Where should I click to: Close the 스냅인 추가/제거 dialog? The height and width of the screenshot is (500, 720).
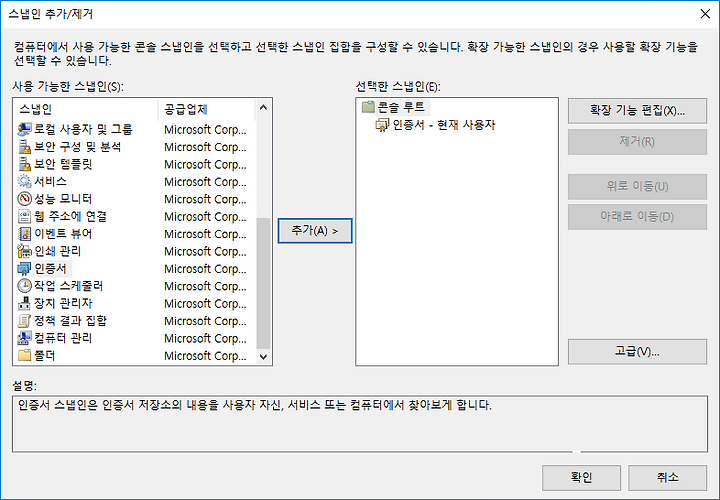pos(705,14)
